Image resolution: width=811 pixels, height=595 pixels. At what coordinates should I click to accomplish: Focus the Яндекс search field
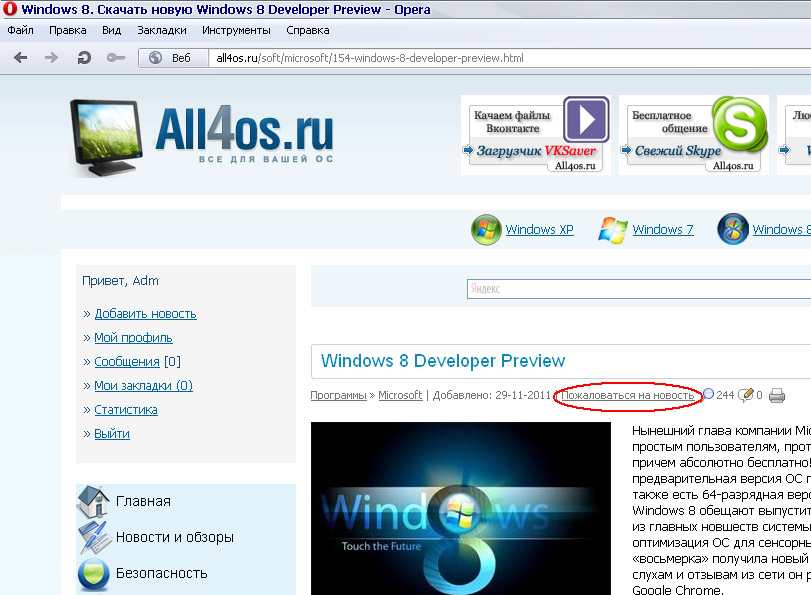click(639, 289)
